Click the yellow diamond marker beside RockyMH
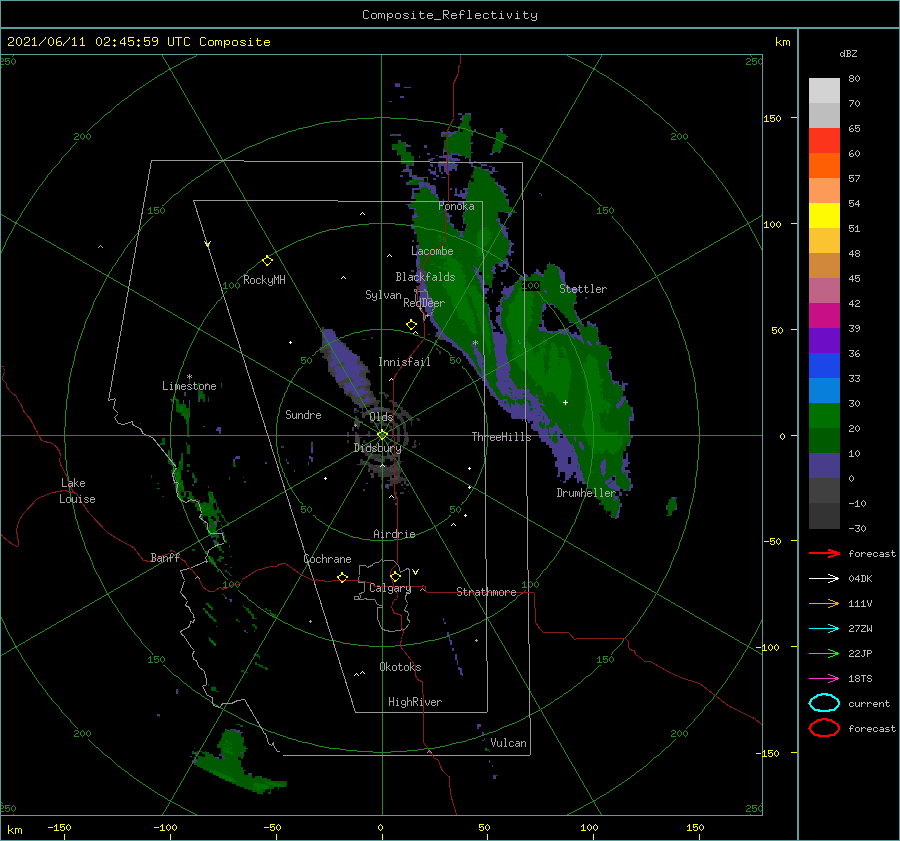The width and height of the screenshot is (900, 841). 267,261
